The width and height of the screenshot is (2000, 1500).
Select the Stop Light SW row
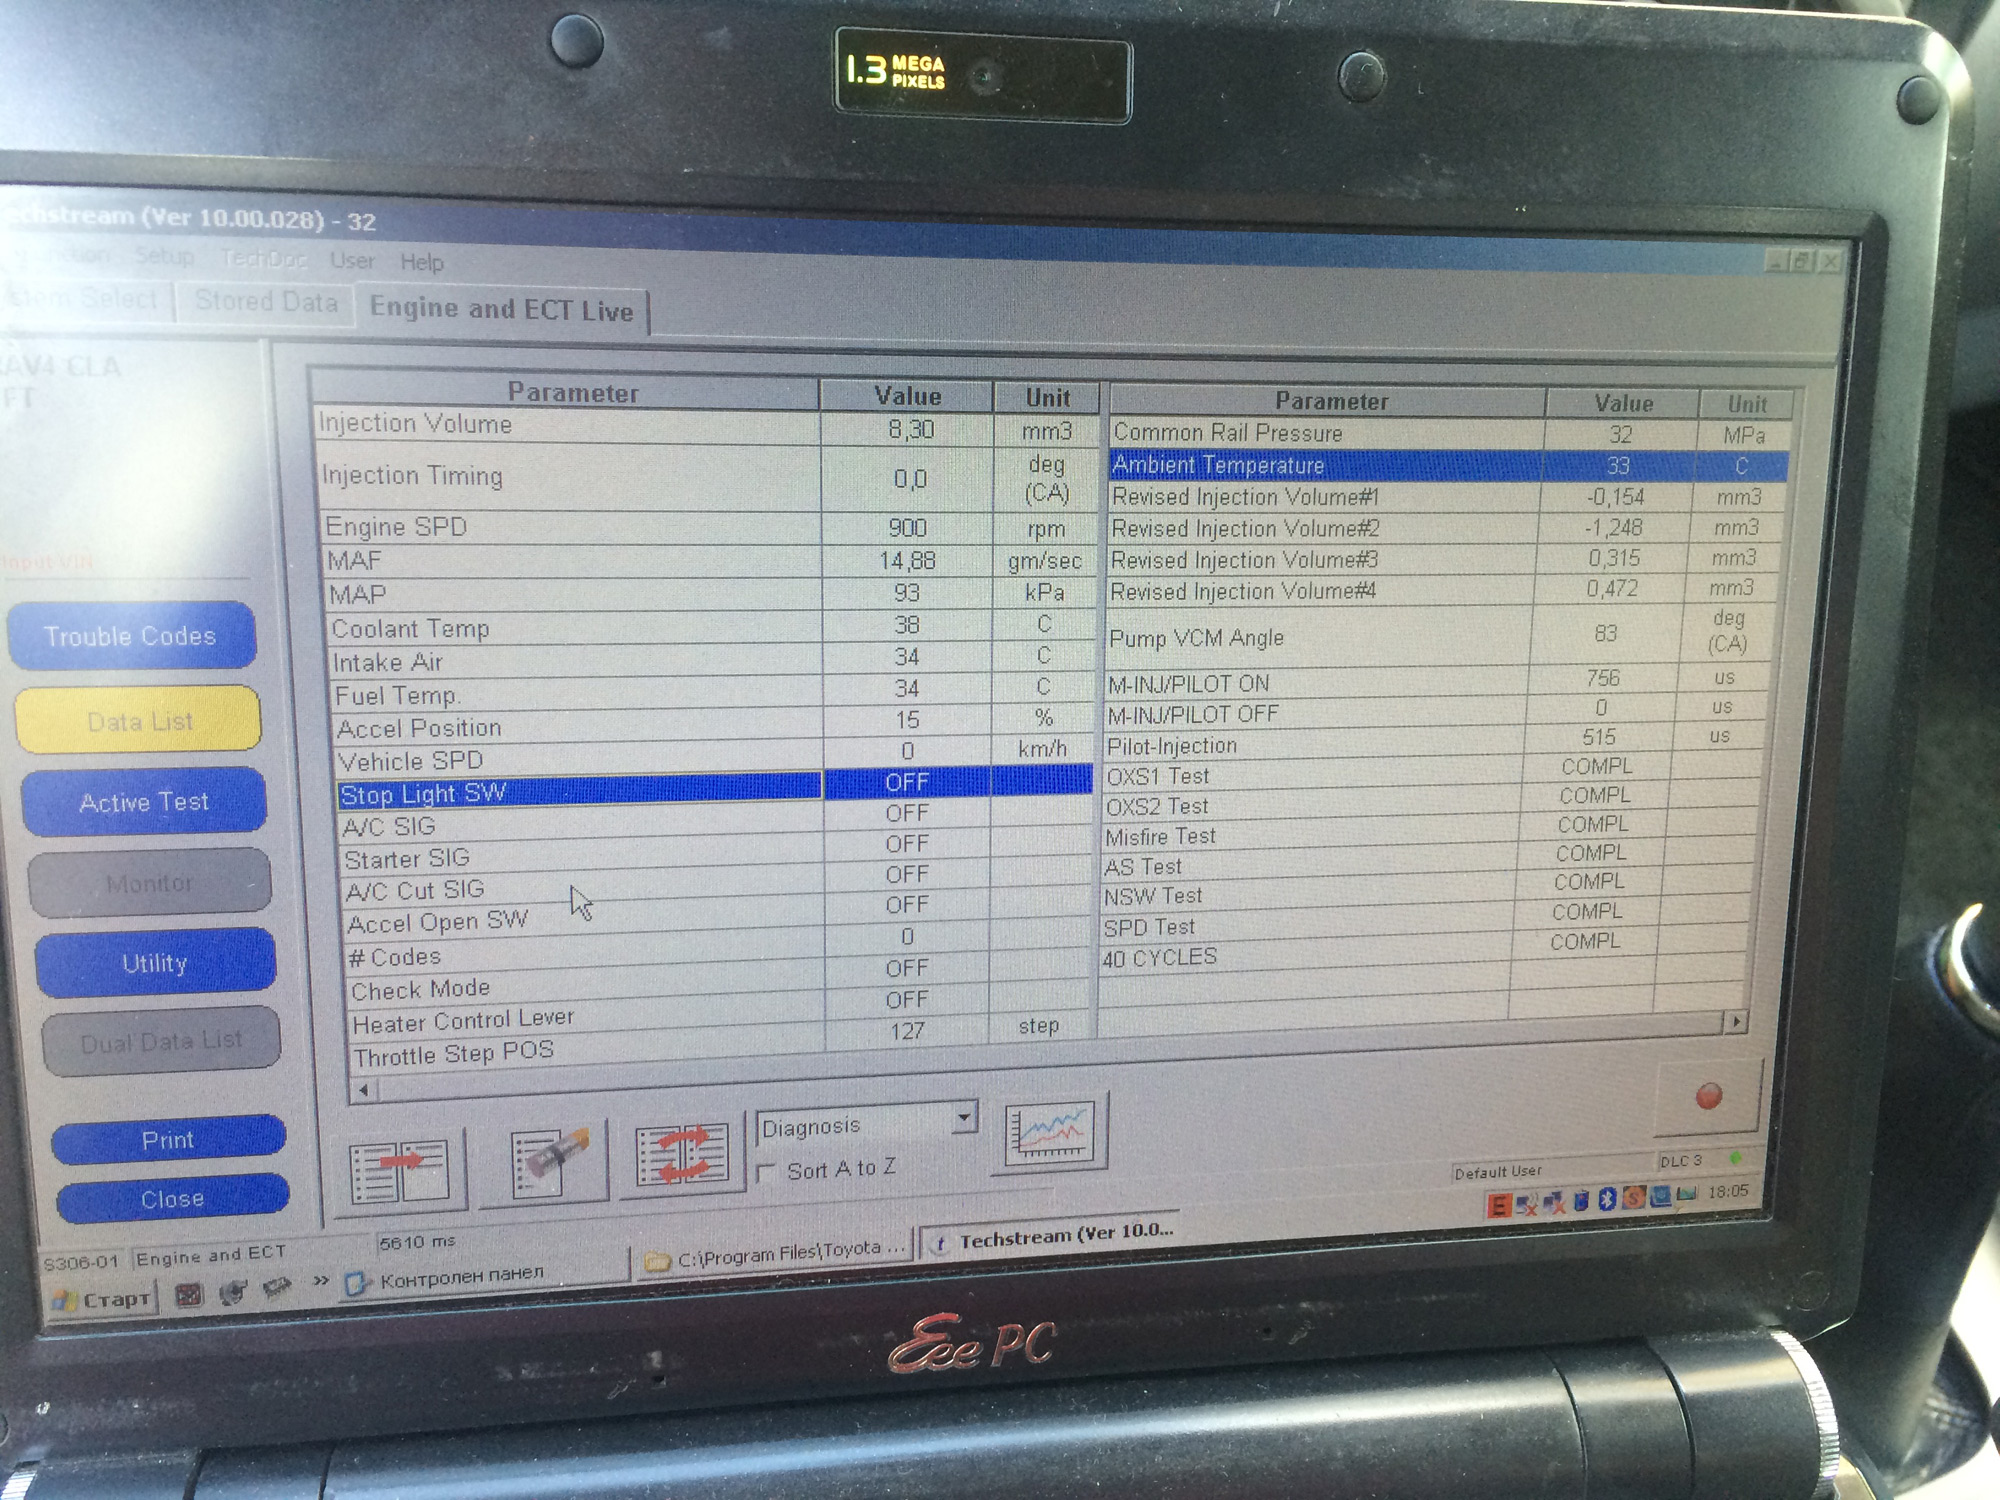point(580,793)
